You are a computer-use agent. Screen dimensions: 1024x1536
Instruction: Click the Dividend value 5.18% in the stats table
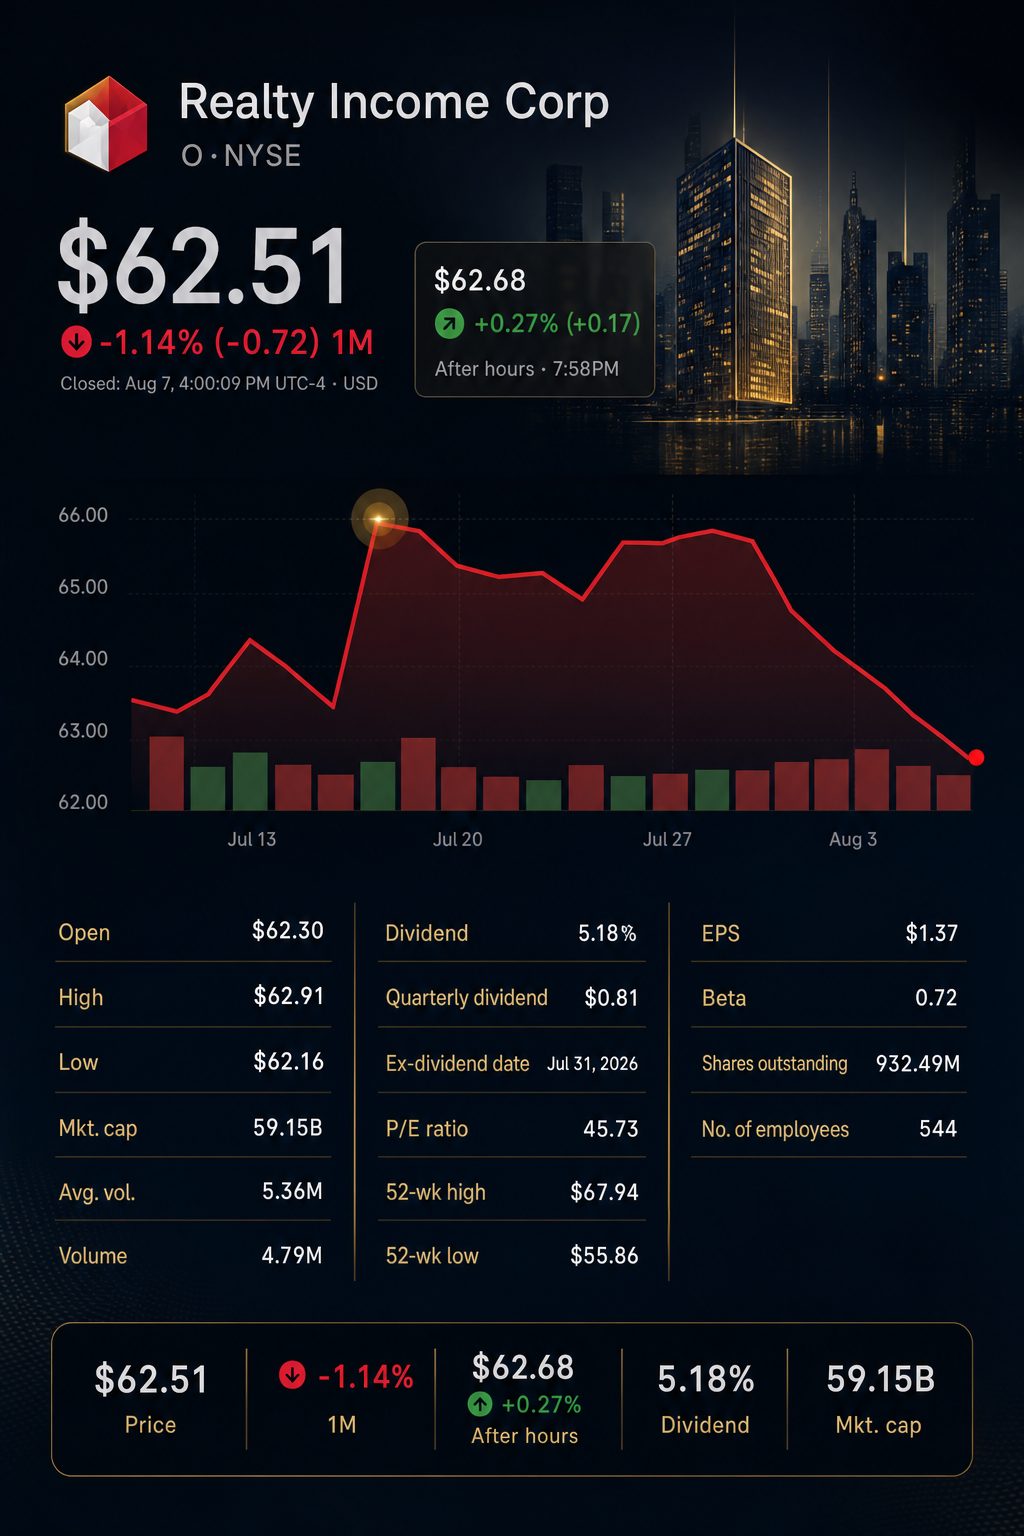pyautogui.click(x=607, y=933)
